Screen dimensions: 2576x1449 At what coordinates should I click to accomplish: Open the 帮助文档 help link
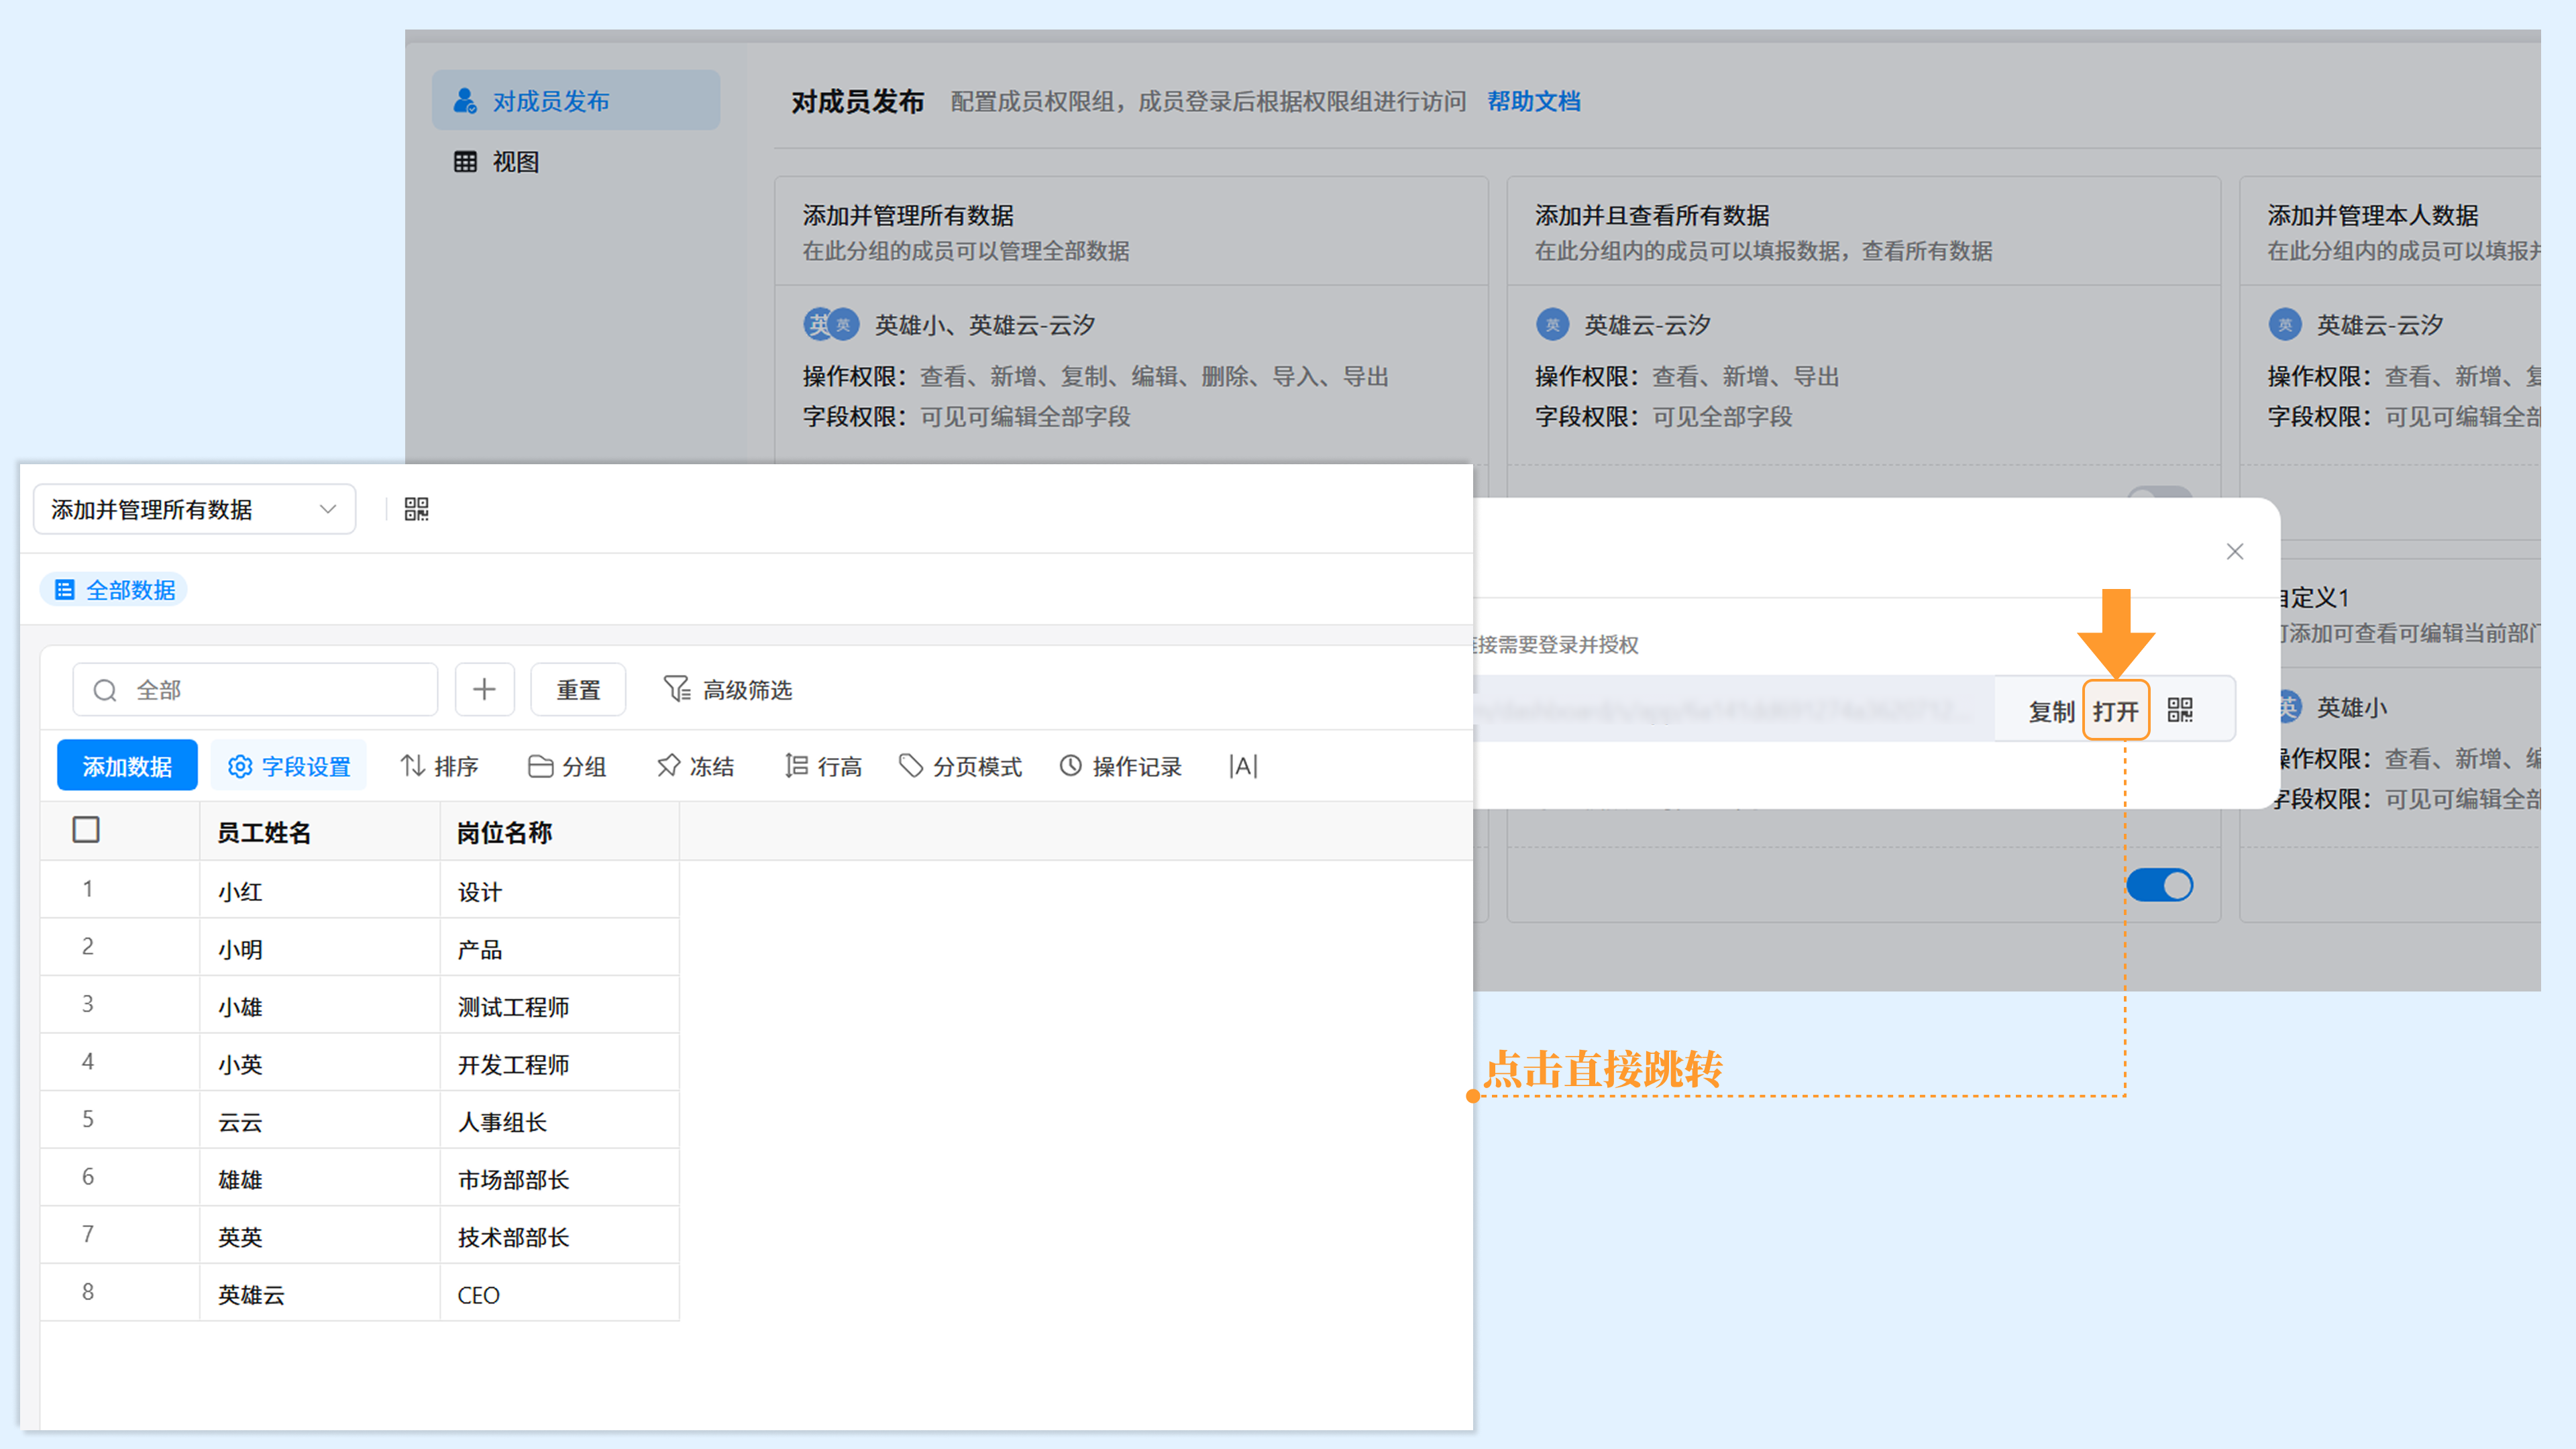(x=1533, y=101)
